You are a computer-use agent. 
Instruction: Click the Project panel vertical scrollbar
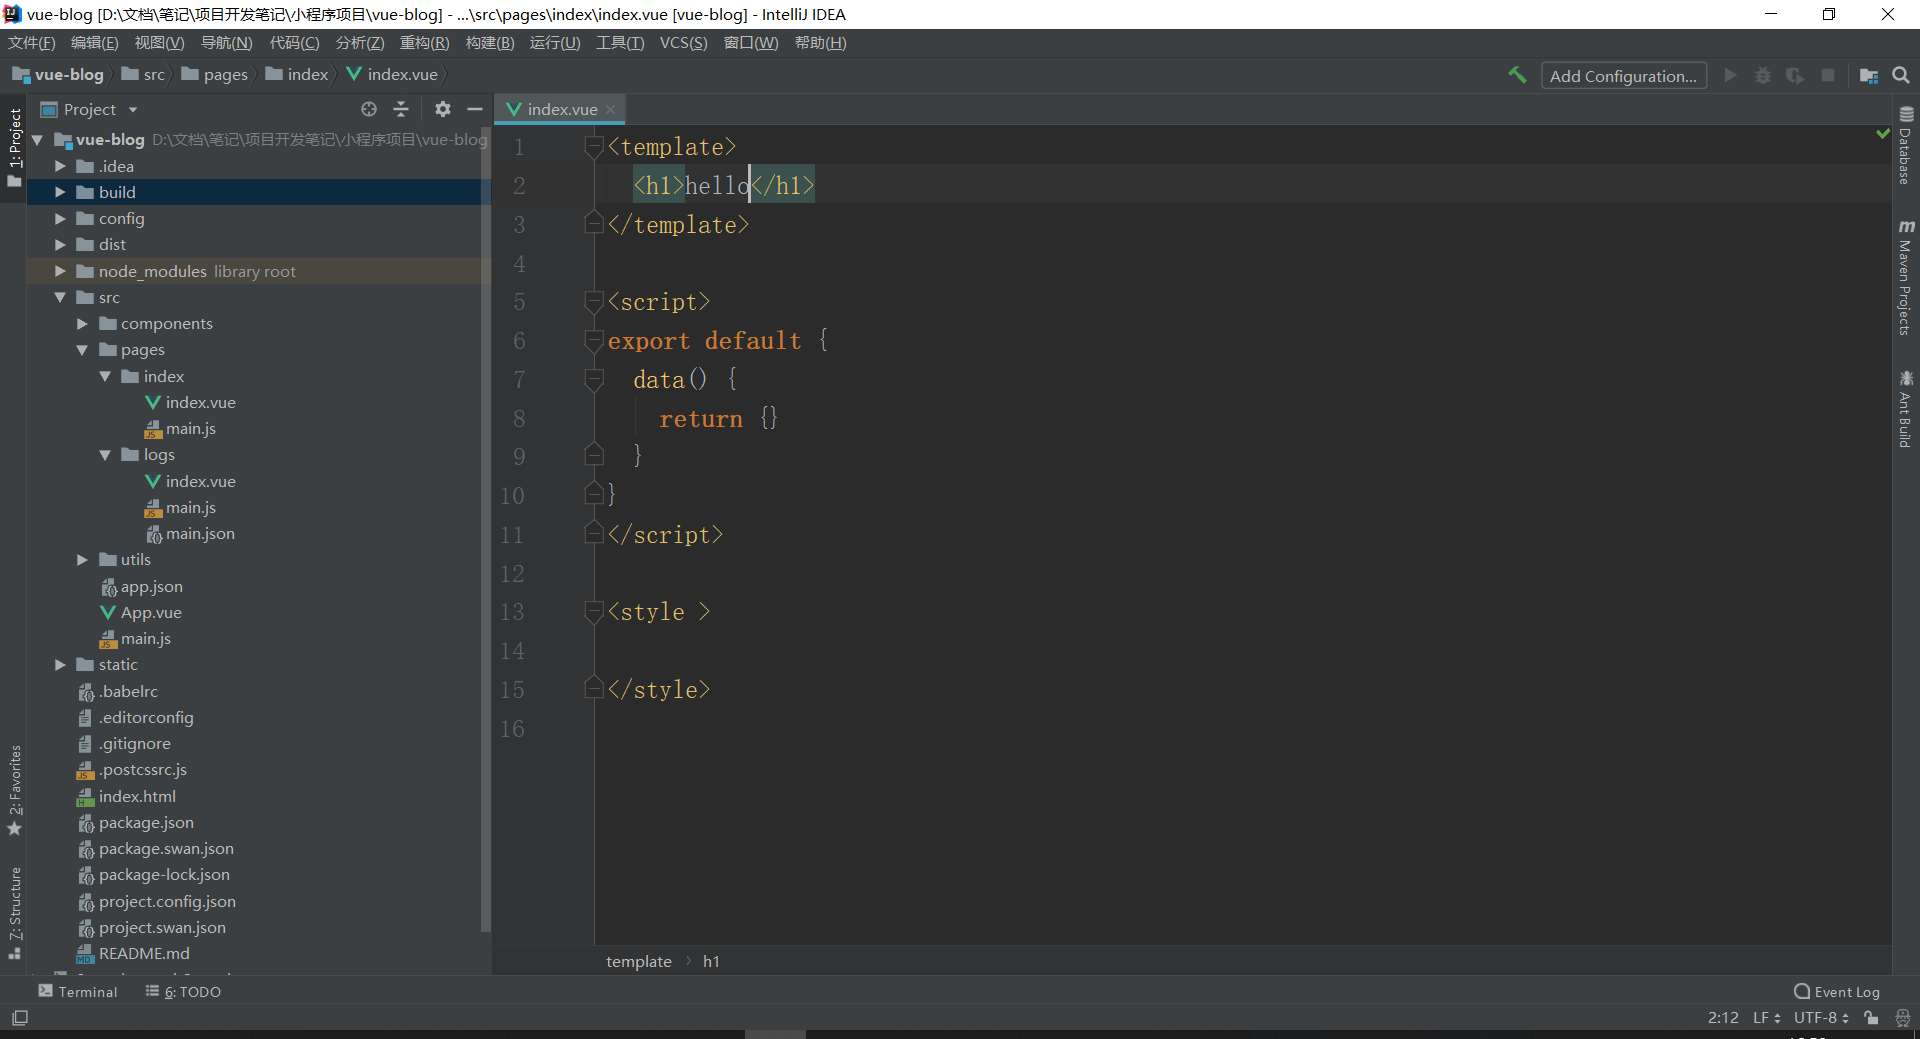click(486, 530)
